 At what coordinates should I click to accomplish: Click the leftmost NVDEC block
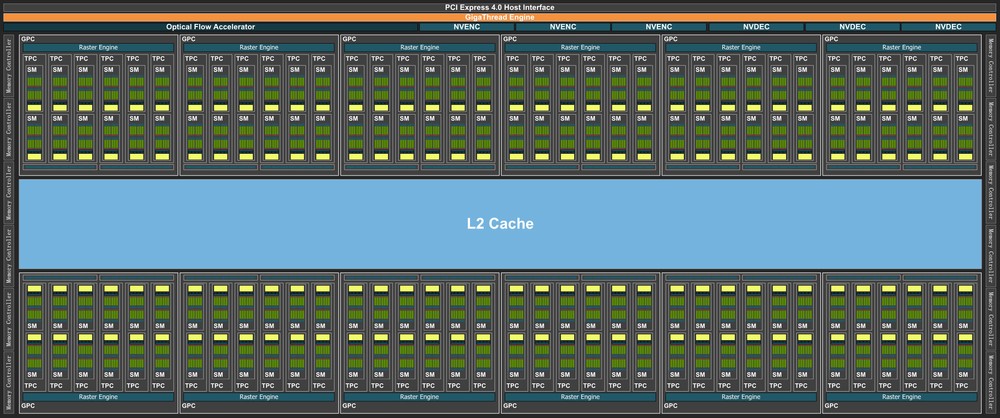[756, 27]
